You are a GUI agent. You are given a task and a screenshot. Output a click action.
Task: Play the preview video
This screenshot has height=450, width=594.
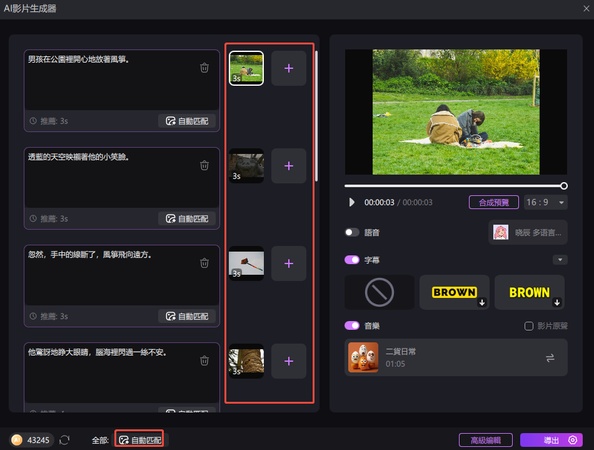coord(352,202)
